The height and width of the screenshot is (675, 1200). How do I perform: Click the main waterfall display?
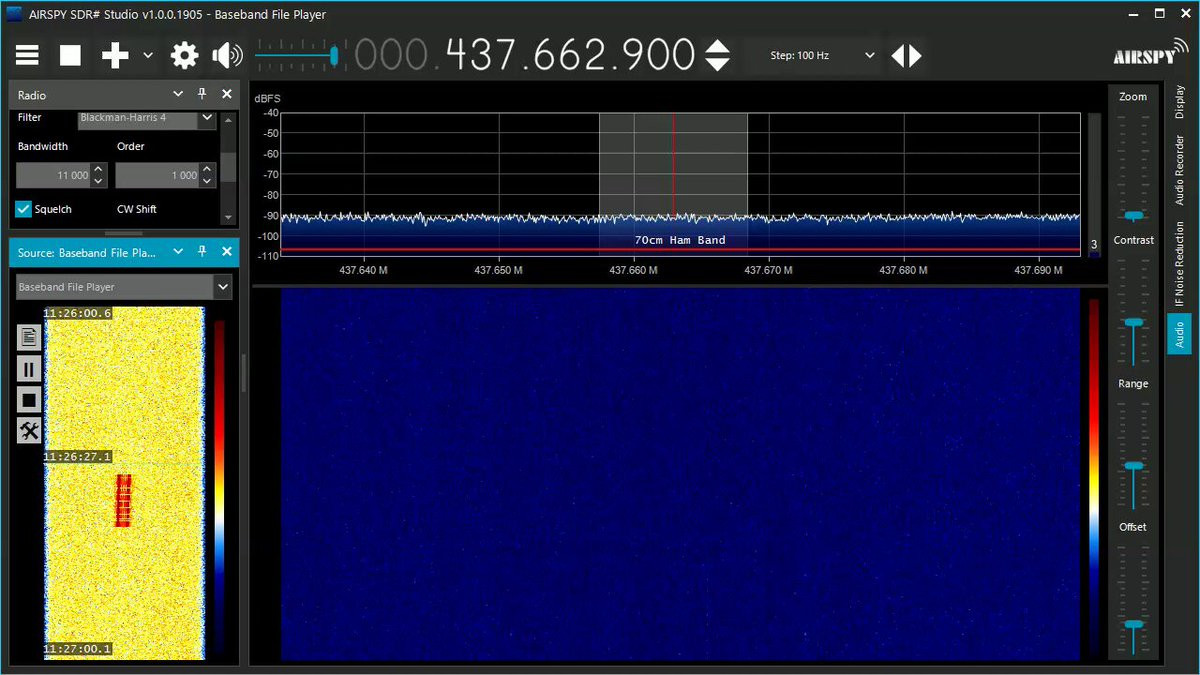point(680,474)
